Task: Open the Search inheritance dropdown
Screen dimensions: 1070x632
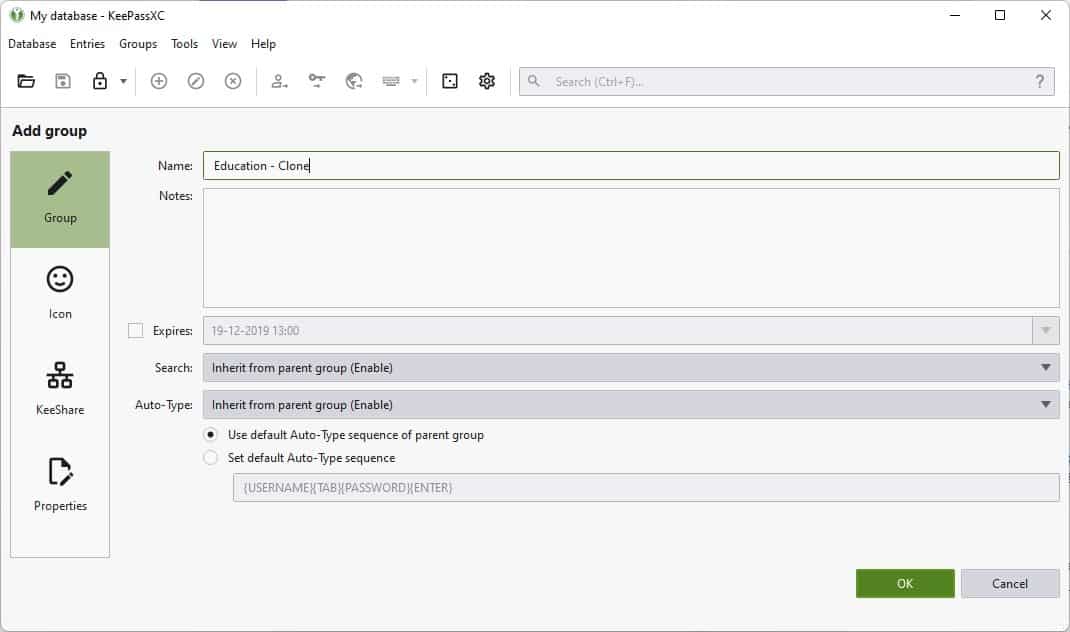Action: pos(1046,367)
